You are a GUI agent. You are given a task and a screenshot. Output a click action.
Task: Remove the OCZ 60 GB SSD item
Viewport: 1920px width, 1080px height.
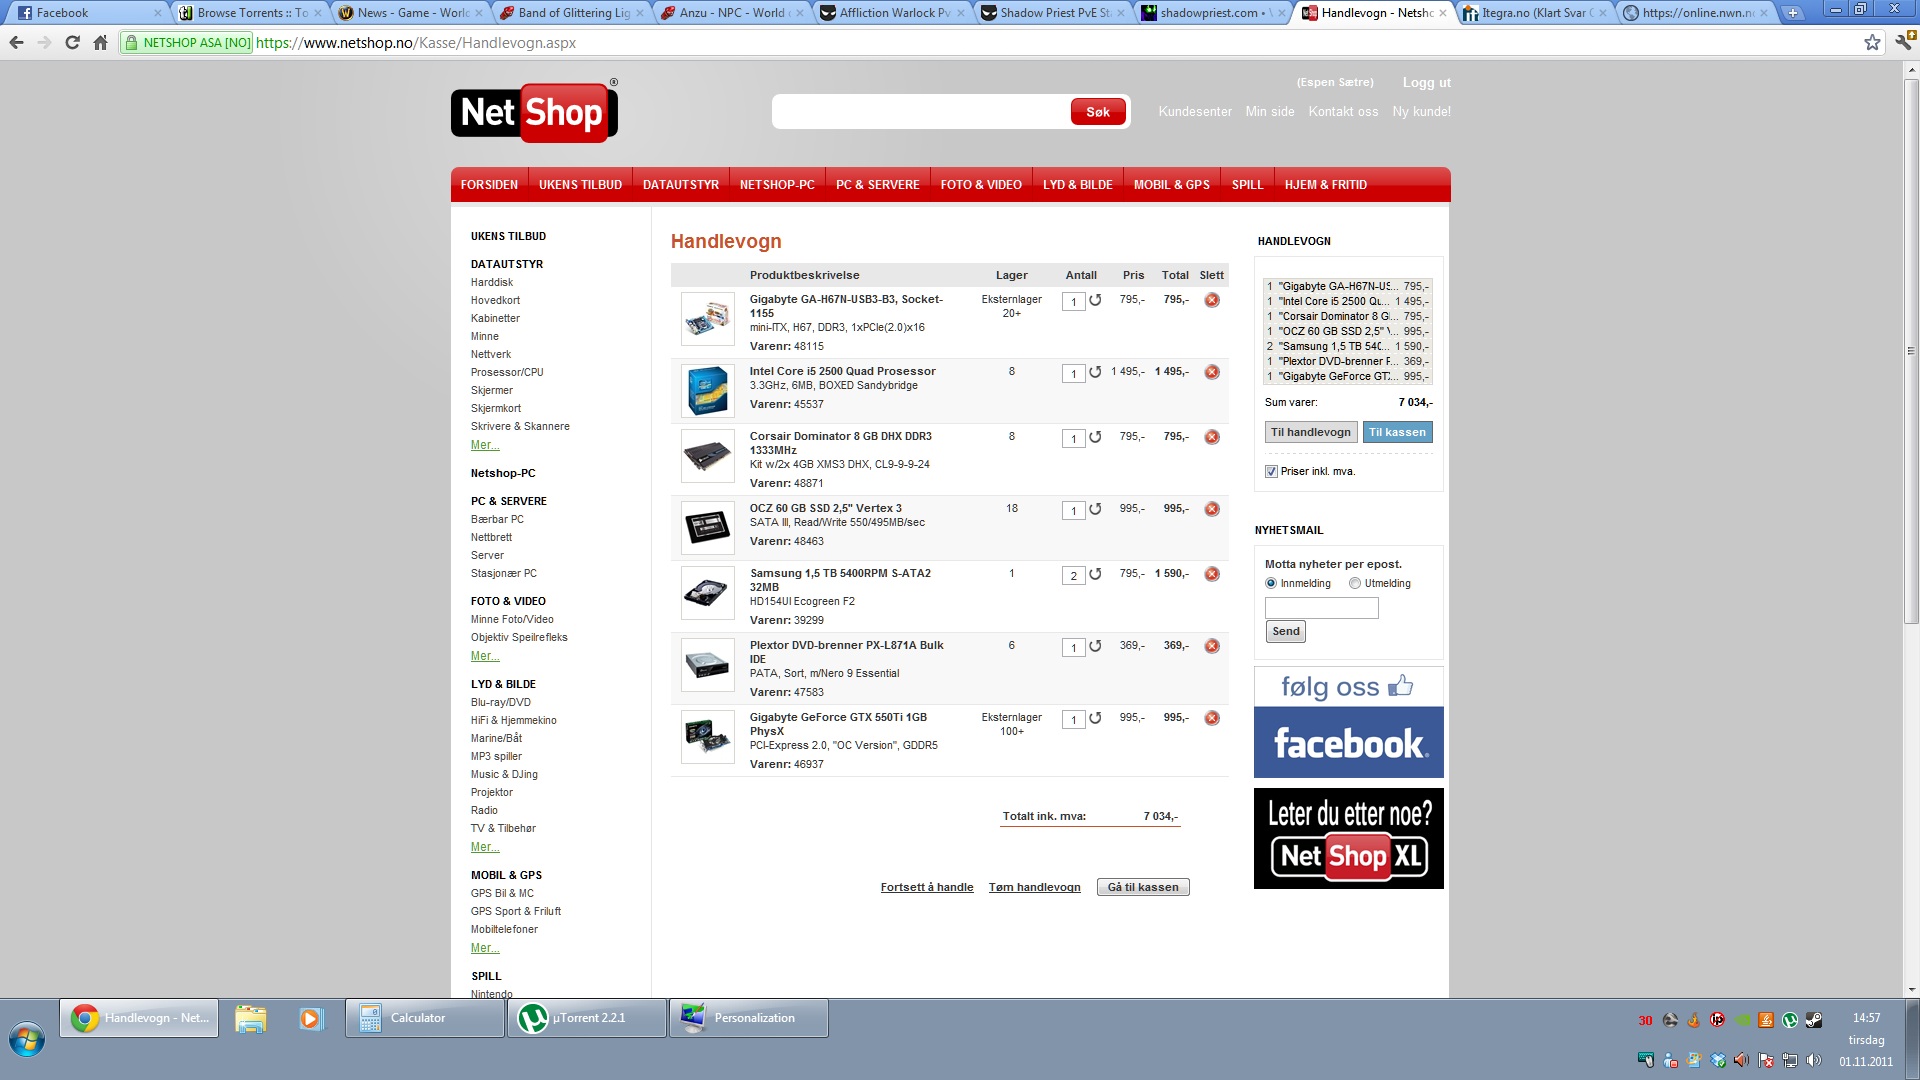coord(1212,509)
